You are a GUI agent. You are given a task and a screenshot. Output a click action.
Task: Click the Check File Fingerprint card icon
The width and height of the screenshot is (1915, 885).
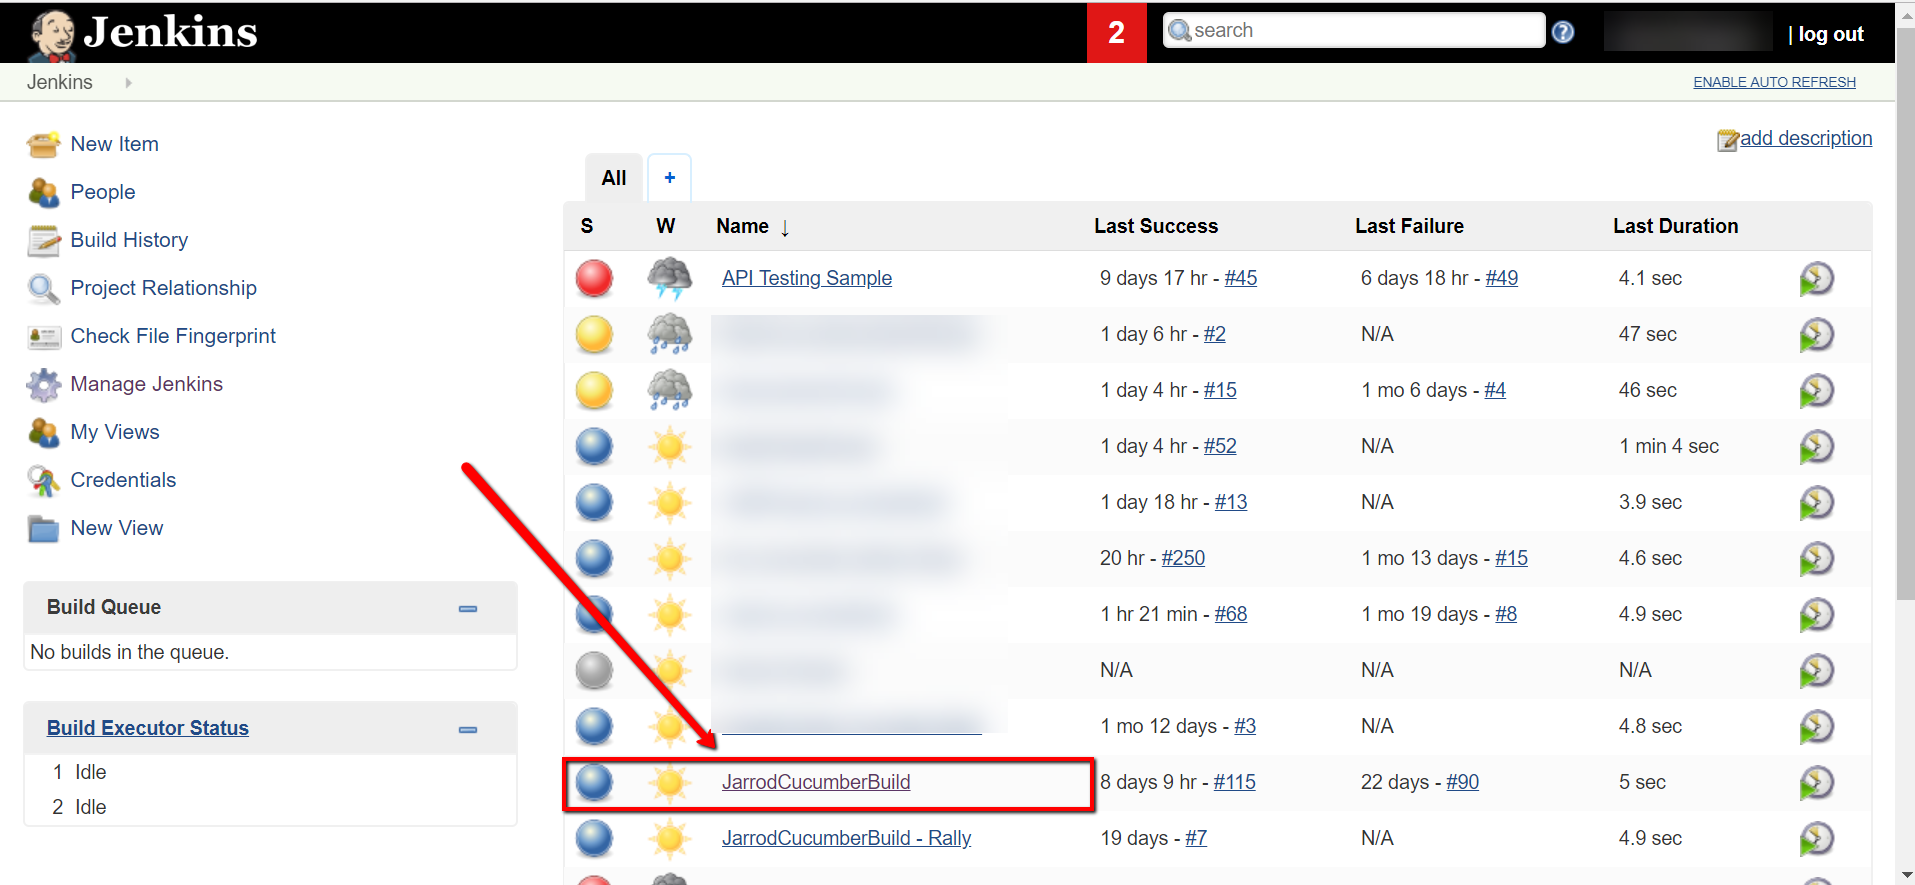44,337
